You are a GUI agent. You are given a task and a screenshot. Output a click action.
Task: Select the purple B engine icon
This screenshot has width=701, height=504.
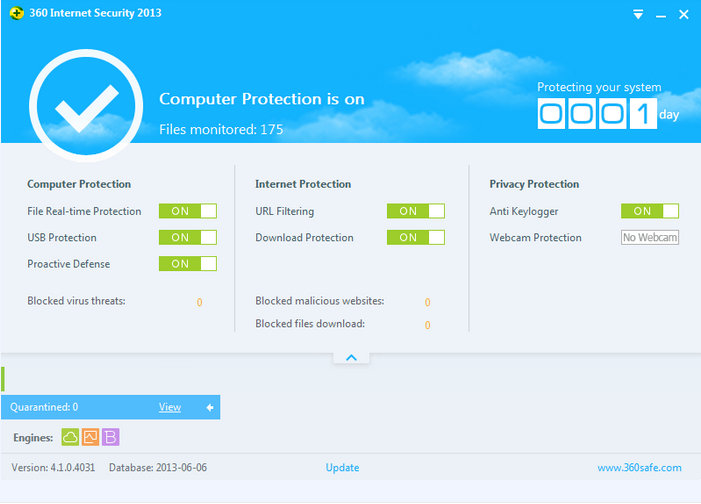[110, 437]
